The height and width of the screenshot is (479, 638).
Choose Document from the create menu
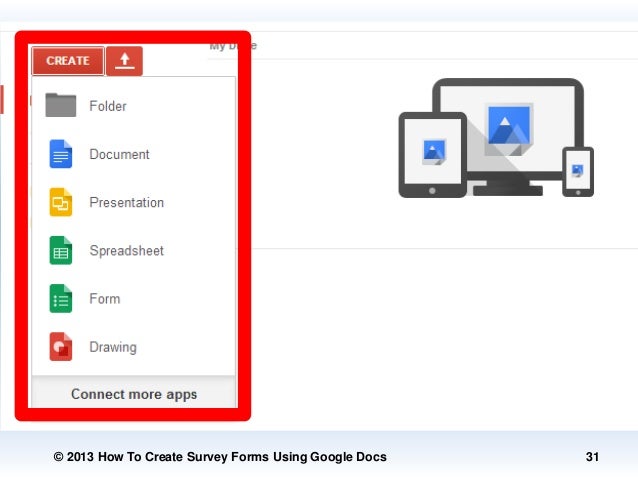pos(133,154)
